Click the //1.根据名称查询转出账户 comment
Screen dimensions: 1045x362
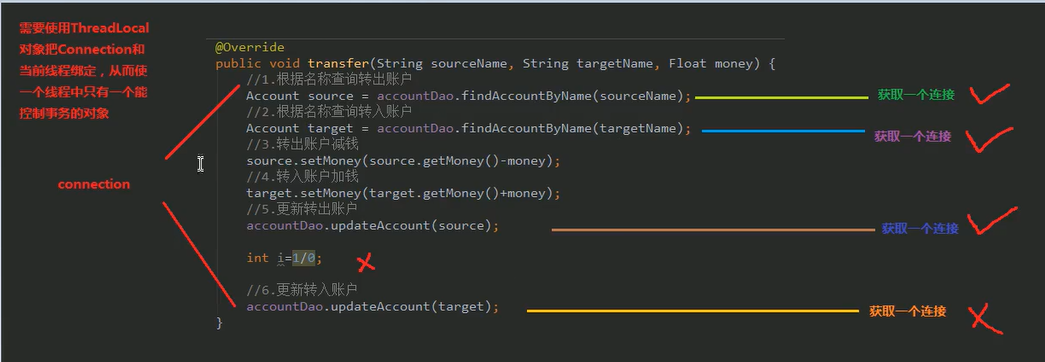[330, 80]
